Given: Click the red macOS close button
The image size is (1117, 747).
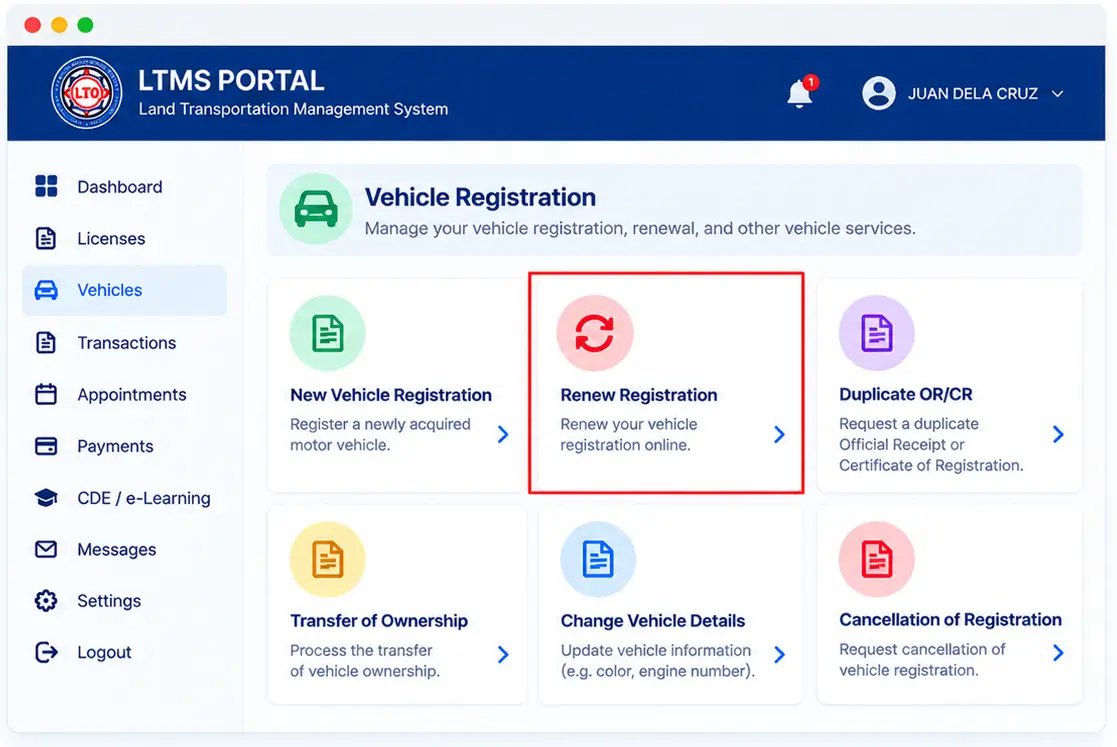Looking at the screenshot, I should coord(33,25).
